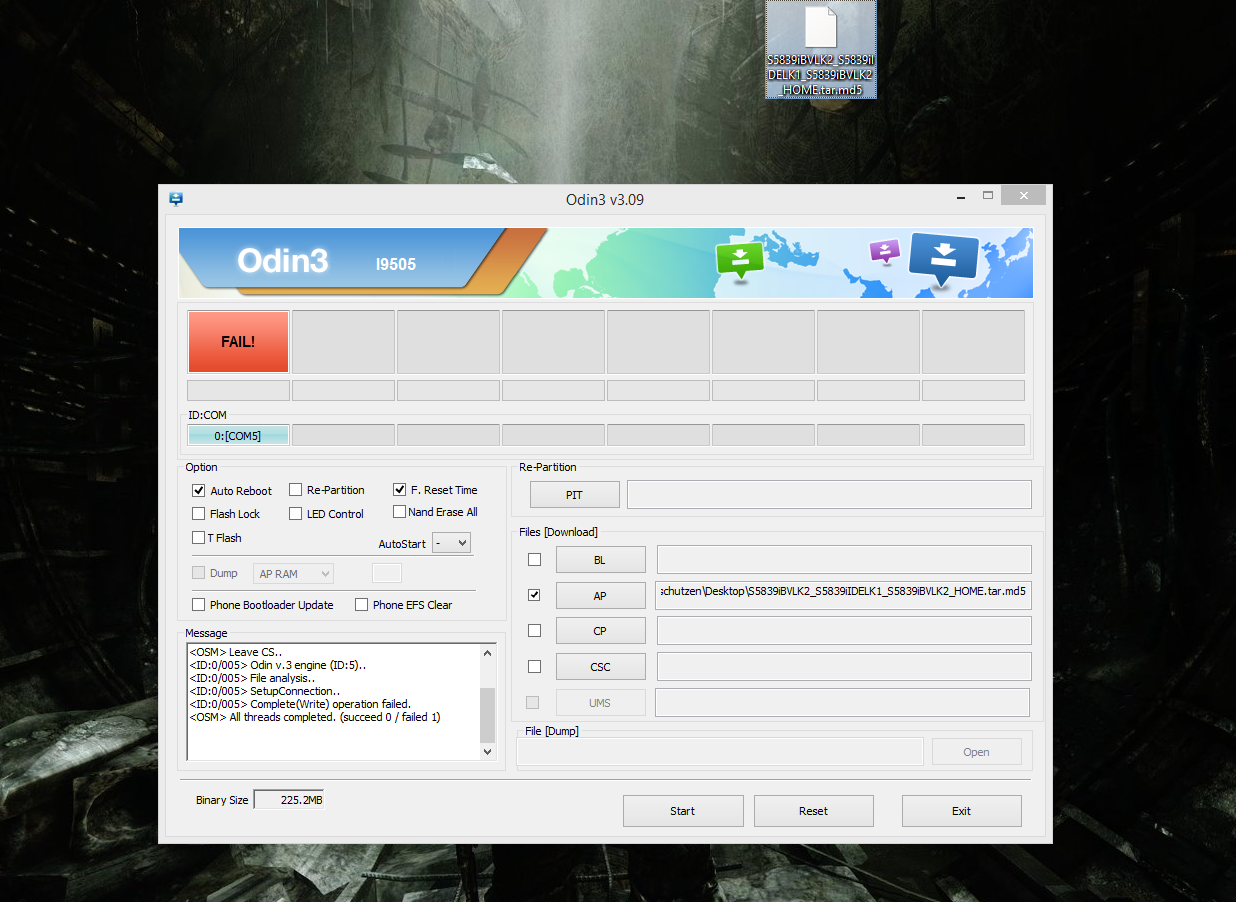Open the Odin3 window system menu icon
The image size is (1236, 902).
[x=176, y=199]
